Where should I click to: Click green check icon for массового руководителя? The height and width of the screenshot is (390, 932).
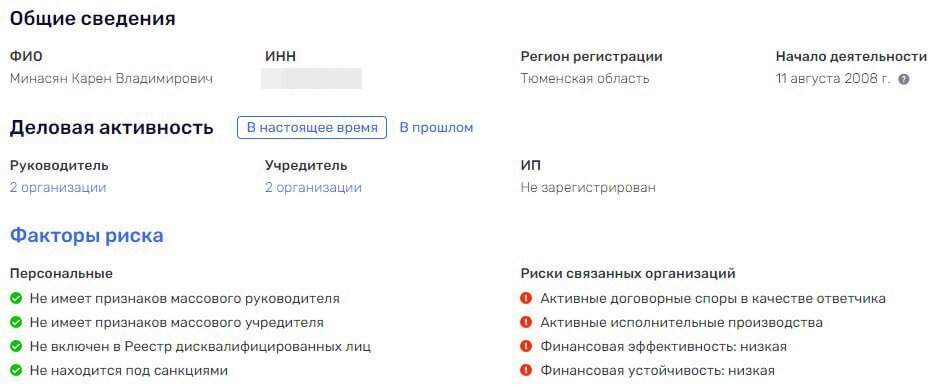click(x=16, y=298)
